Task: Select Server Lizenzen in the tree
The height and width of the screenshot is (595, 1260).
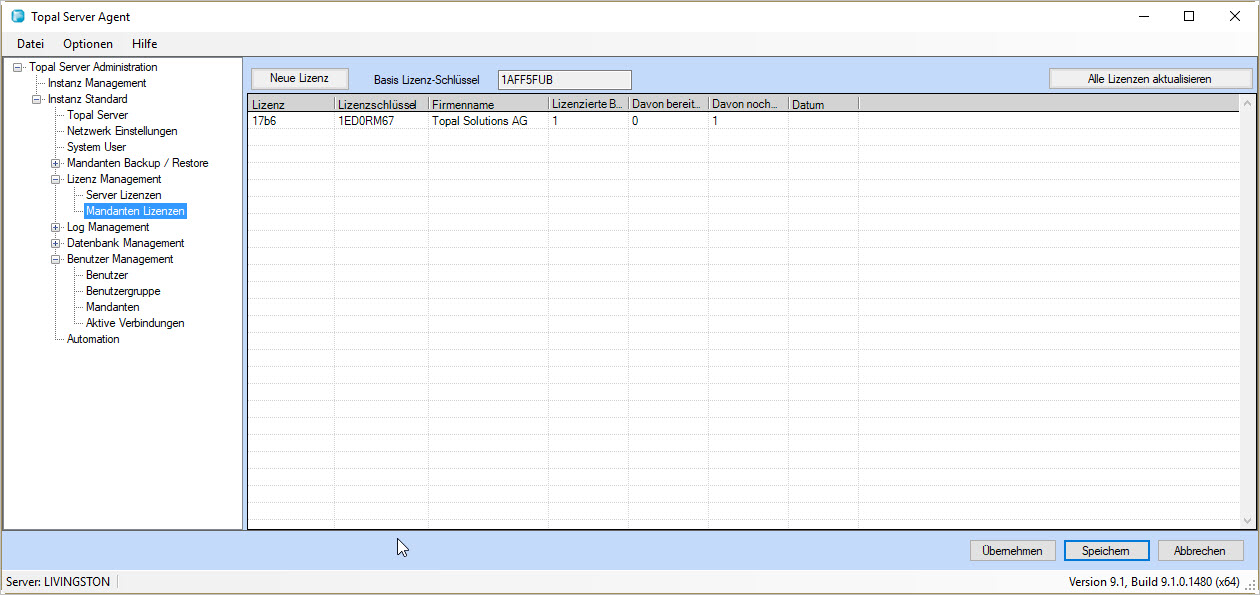Action: coord(123,195)
